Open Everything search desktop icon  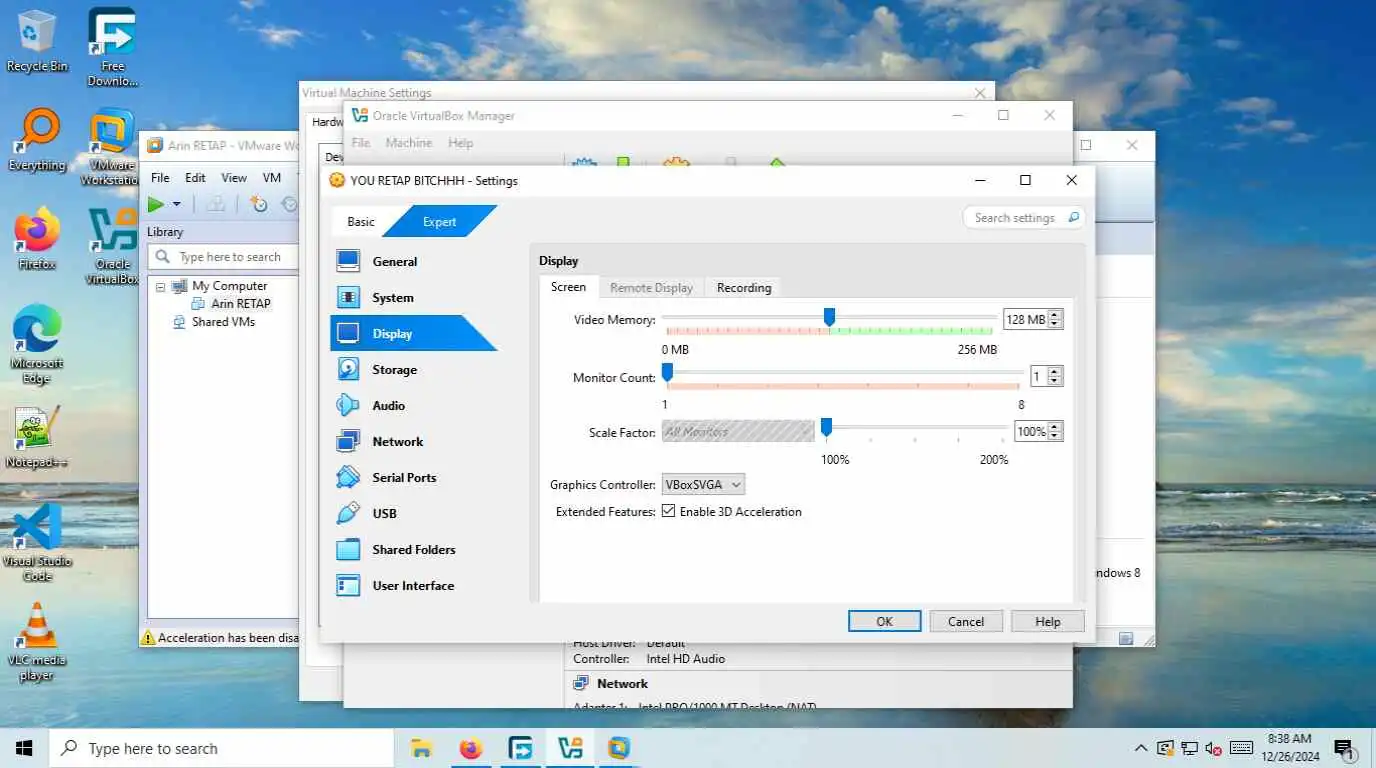[x=37, y=140]
